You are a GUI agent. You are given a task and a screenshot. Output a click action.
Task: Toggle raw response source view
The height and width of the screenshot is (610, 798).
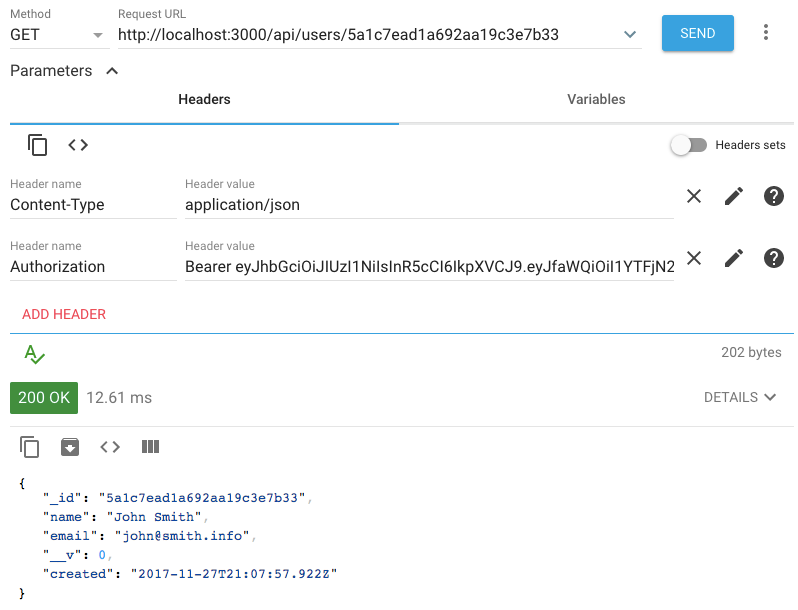click(x=110, y=447)
